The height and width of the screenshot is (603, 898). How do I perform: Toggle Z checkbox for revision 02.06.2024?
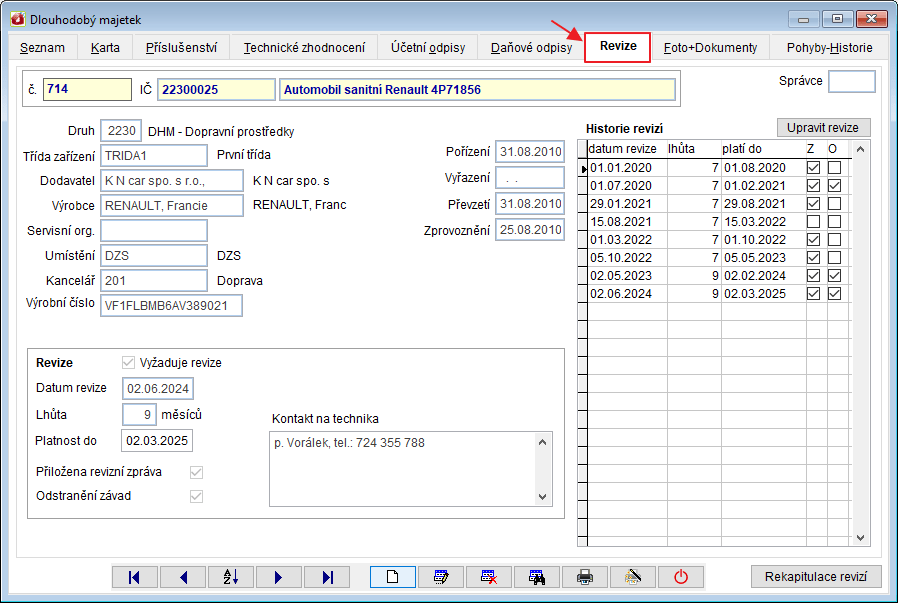coord(813,294)
